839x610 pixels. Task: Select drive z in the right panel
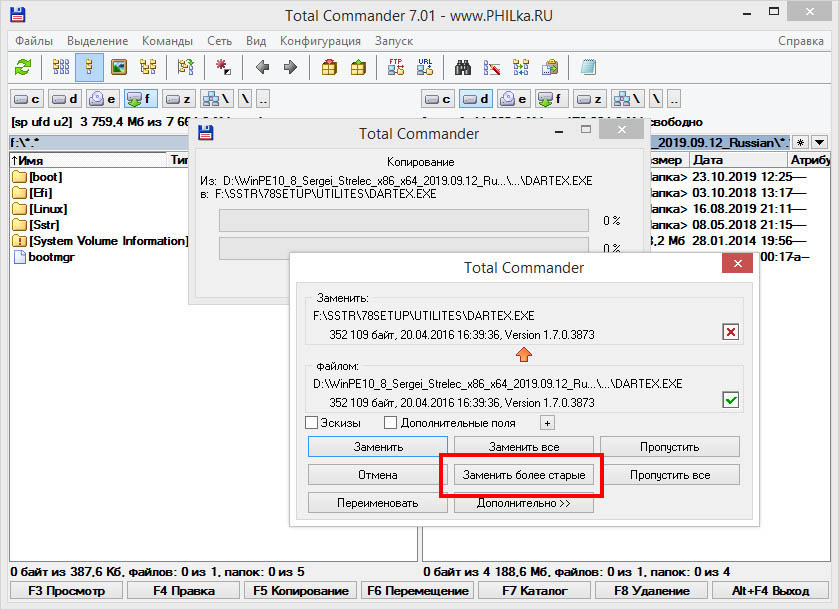click(x=590, y=99)
